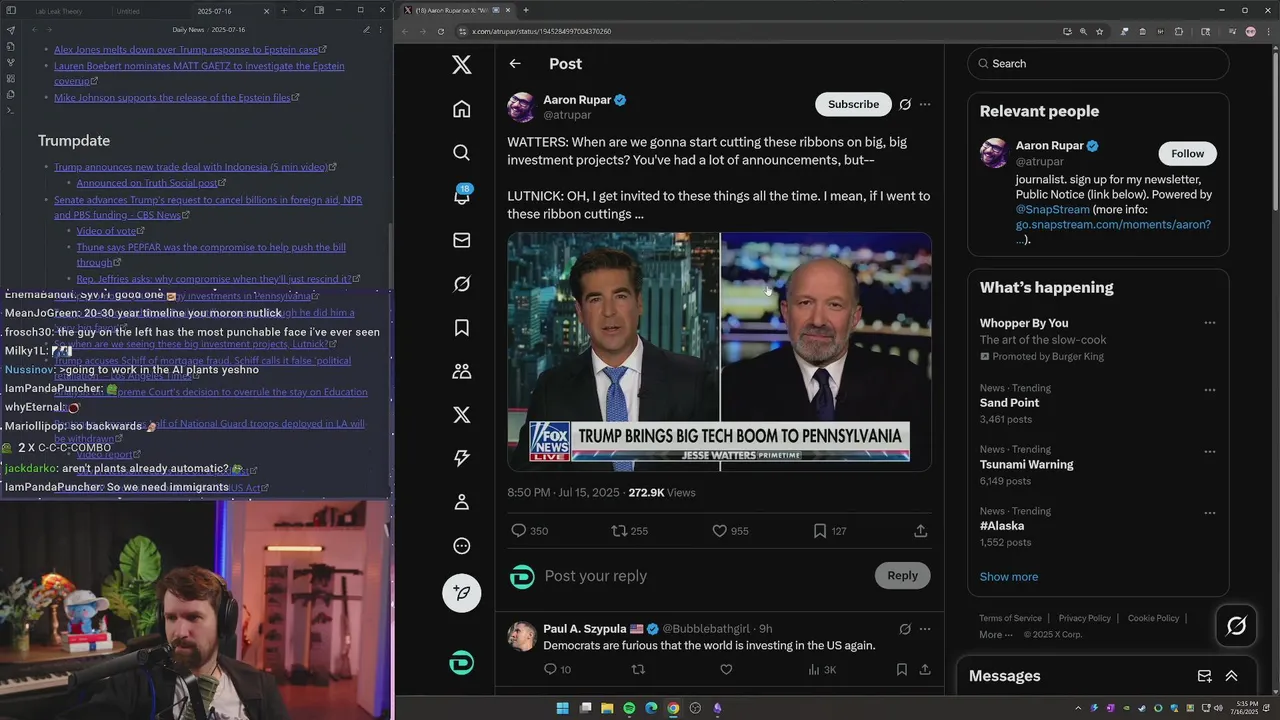Open floating Grok button
The height and width of the screenshot is (720, 1280).
(x=1236, y=626)
